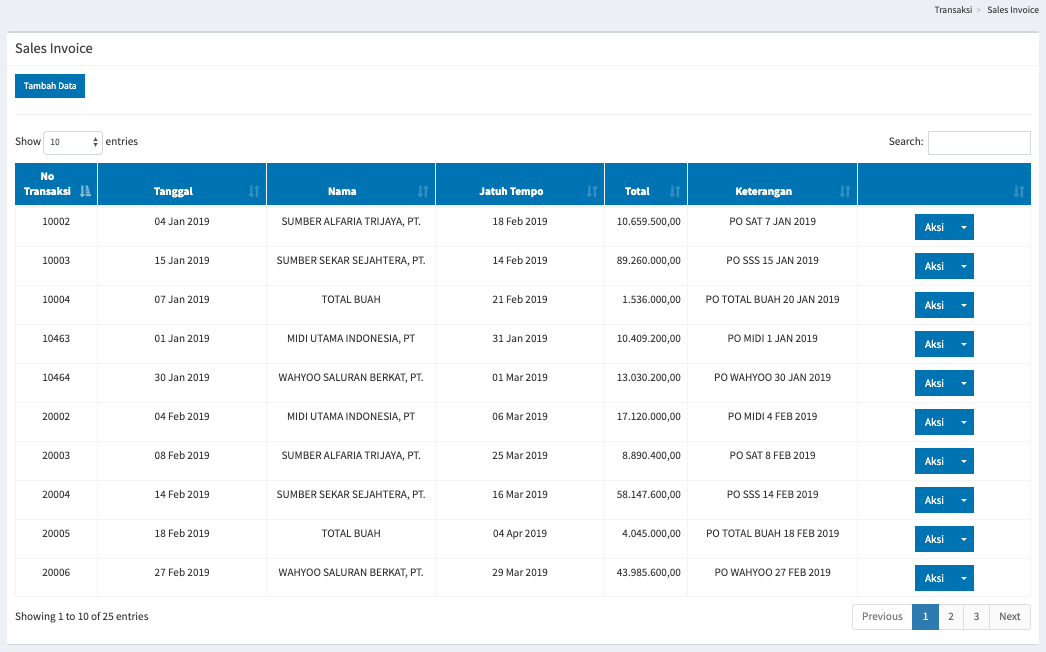Click Aksi button for invoice 20006
Viewport: 1046px width, 652px height.
click(934, 579)
